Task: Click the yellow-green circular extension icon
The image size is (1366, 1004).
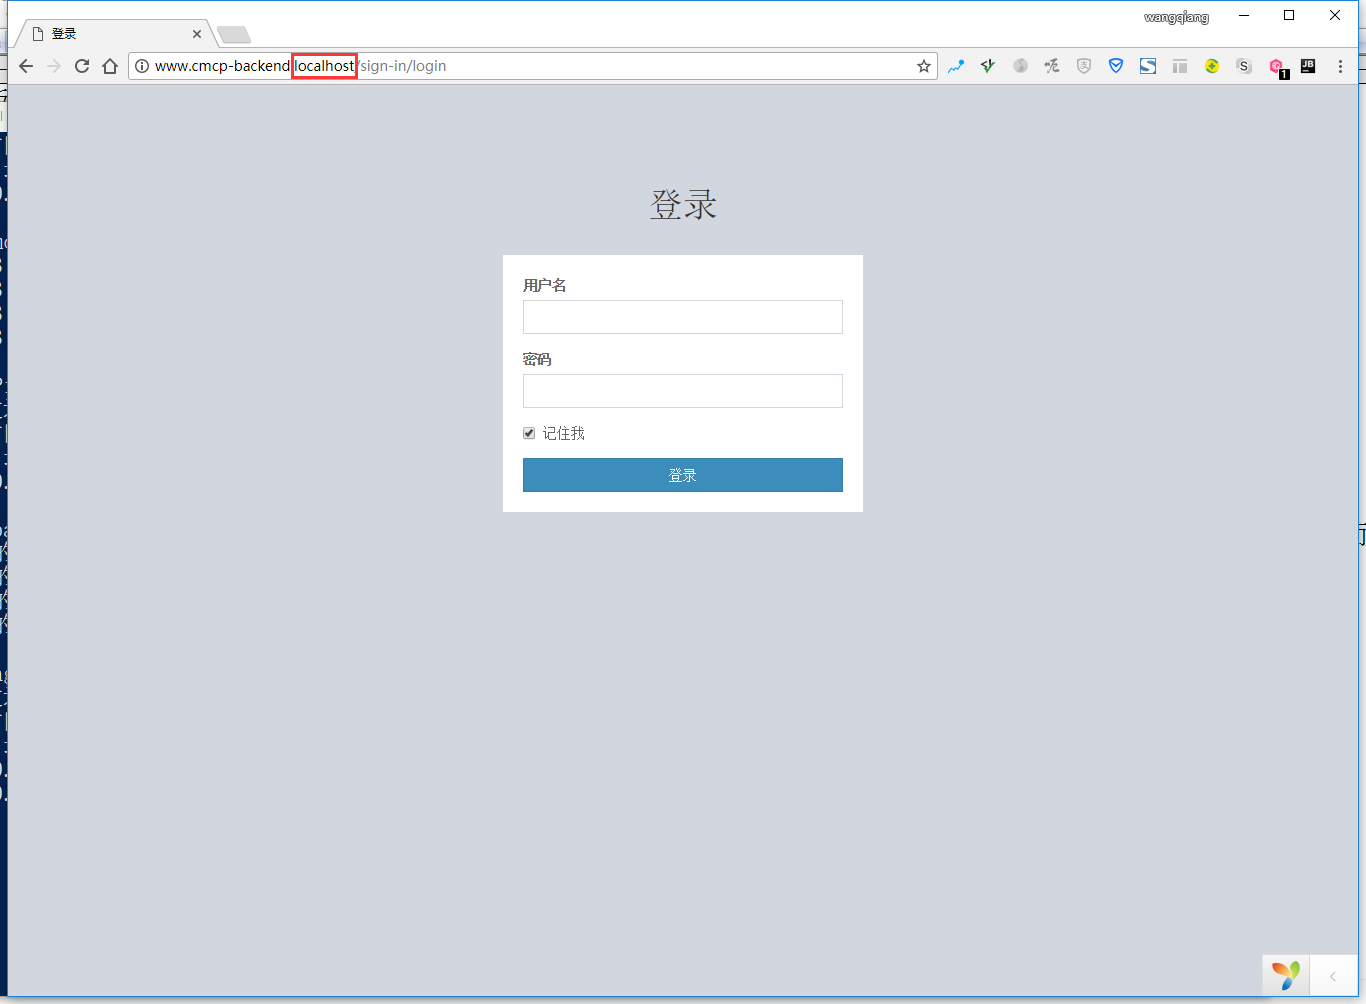Action: click(x=1212, y=66)
